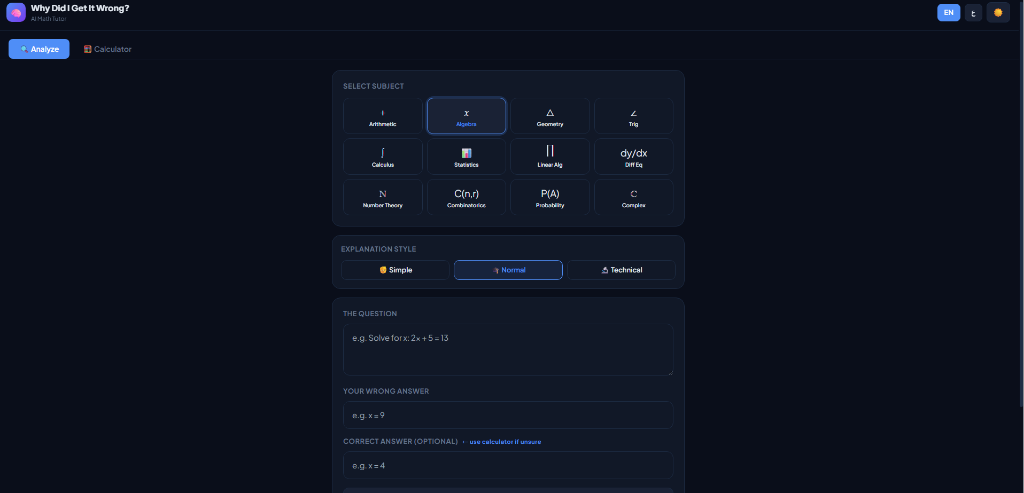Select the Calculus subject
Viewport: 1024px width, 493px height.
pos(383,157)
